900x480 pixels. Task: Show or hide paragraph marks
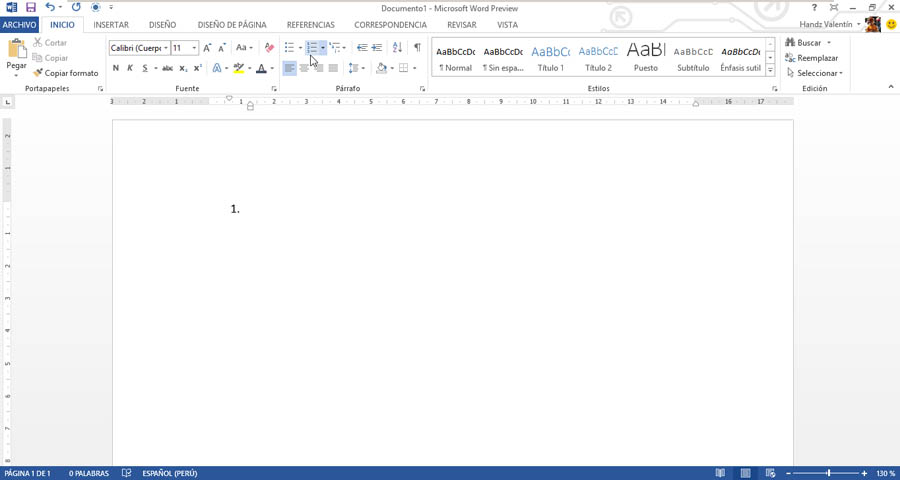(417, 48)
